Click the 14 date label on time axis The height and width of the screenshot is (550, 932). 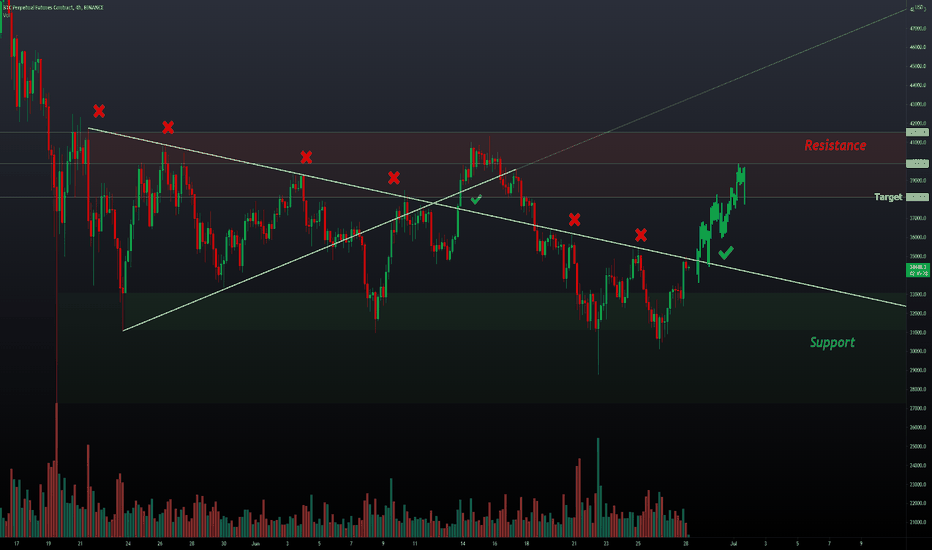[x=462, y=543]
